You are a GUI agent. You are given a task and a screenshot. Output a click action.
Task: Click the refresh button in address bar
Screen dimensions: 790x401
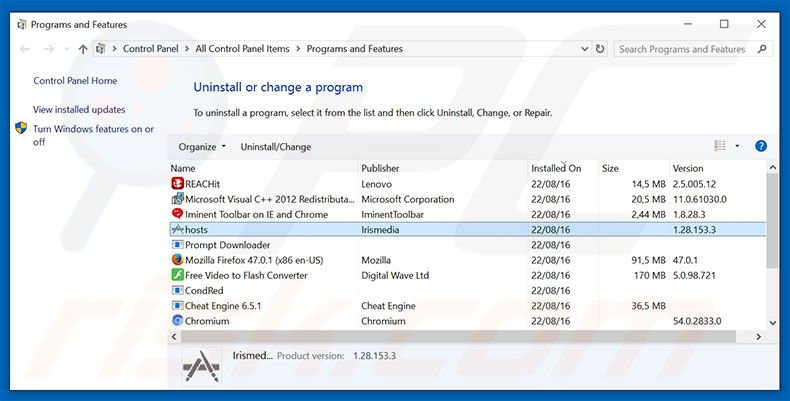tap(600, 49)
